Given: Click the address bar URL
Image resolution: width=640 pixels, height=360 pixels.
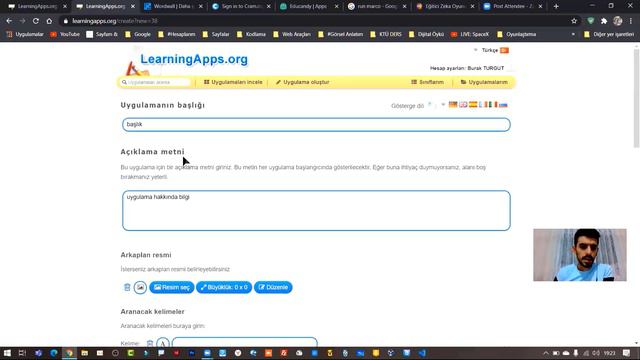Looking at the screenshot, I should pos(115,21).
